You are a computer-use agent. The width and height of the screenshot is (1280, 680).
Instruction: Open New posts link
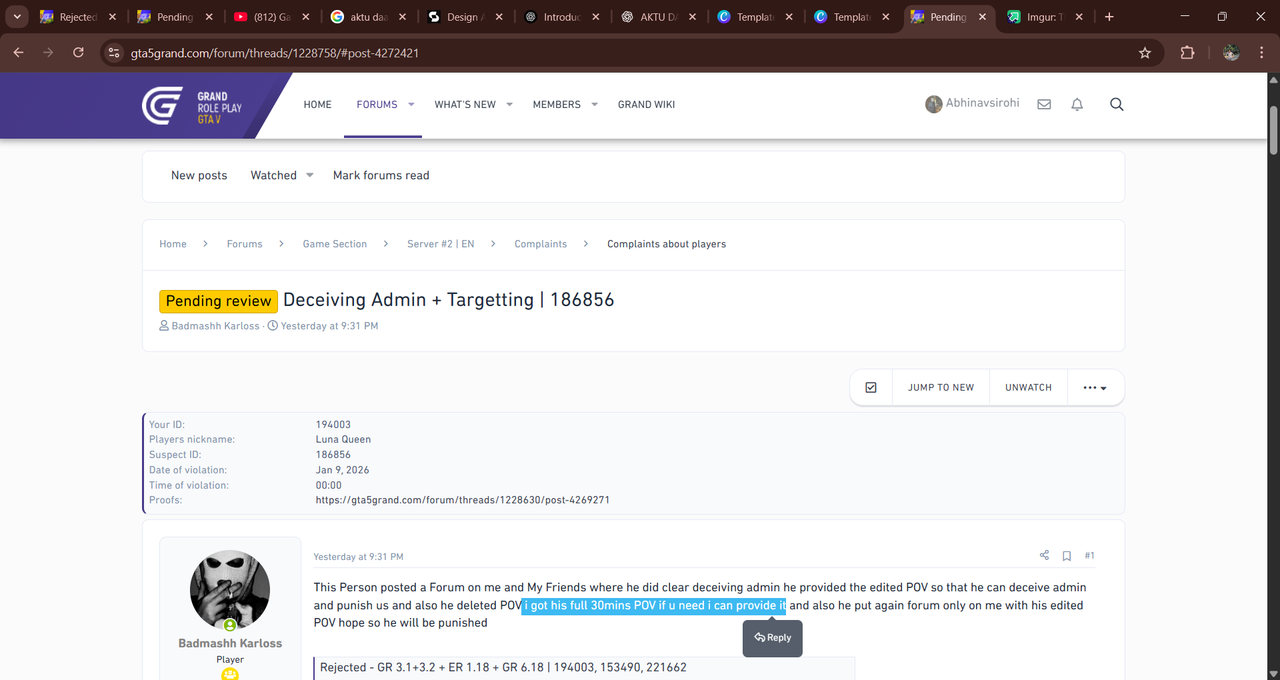(x=199, y=175)
